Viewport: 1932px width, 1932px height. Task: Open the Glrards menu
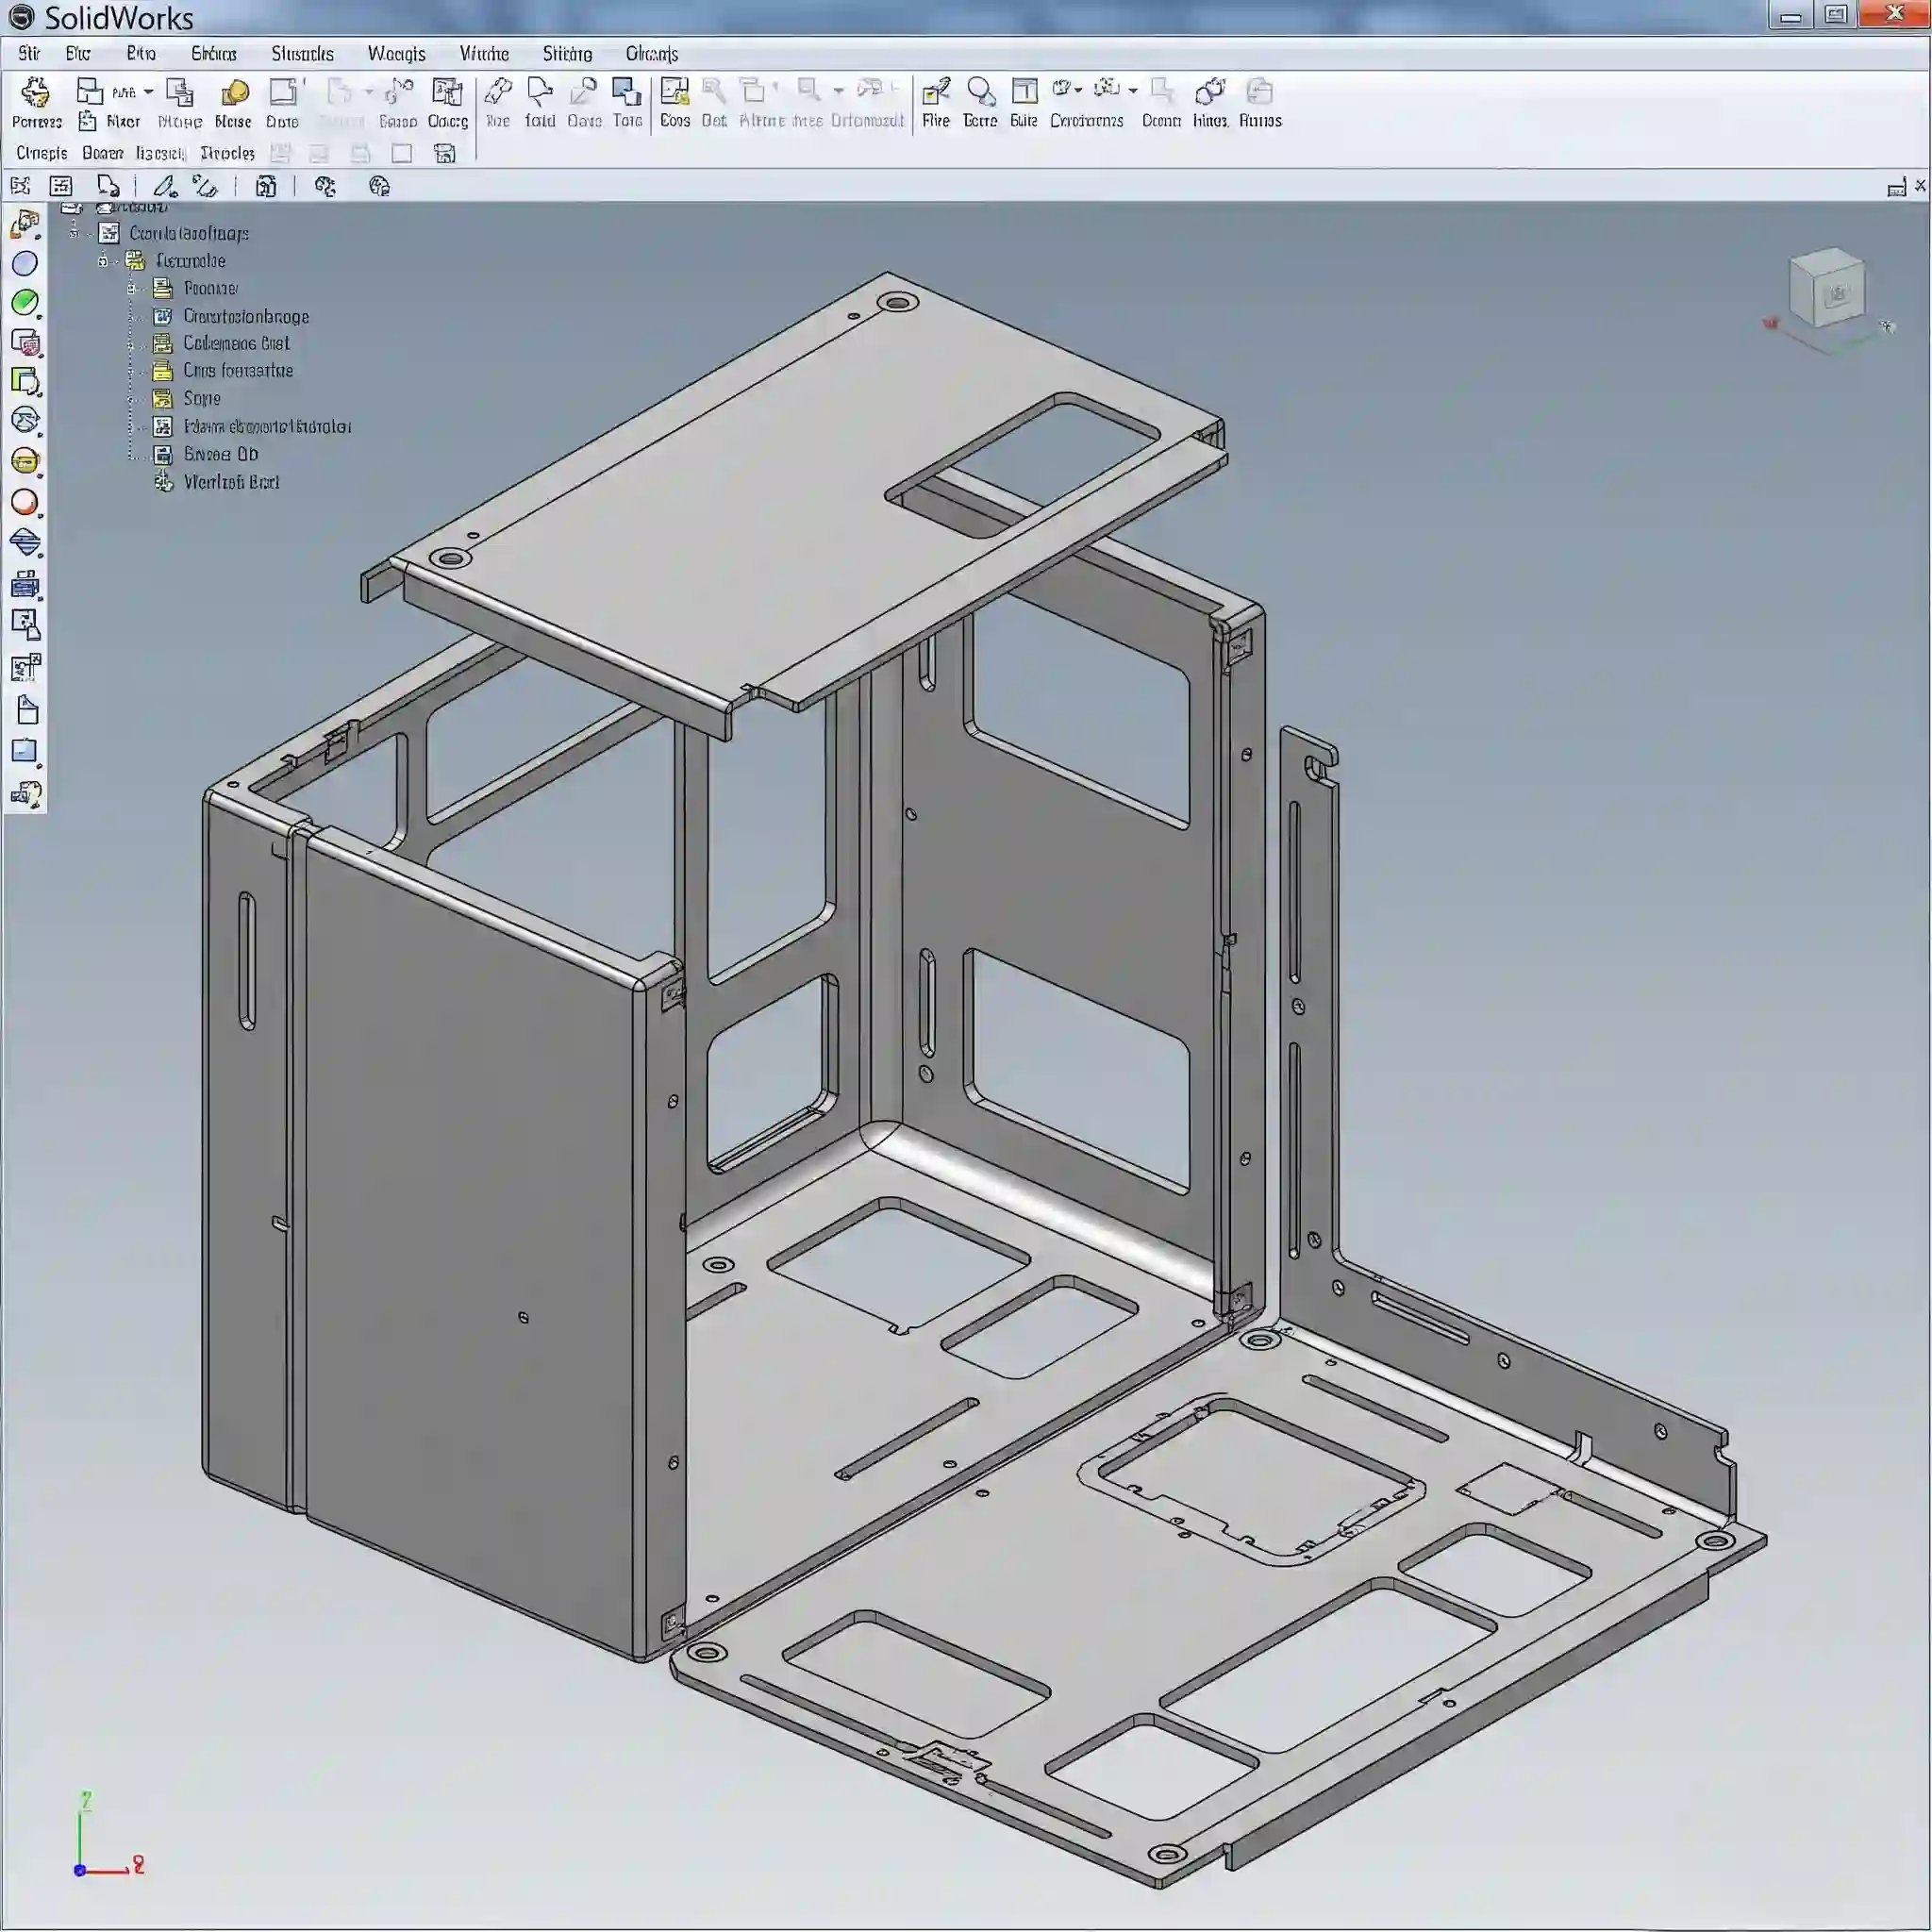click(x=652, y=54)
